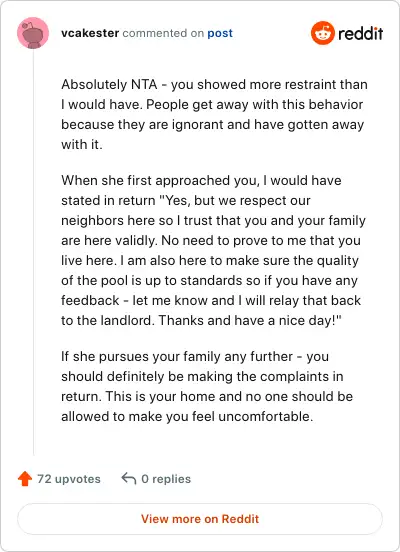Click the curved reply arrow icon
Image resolution: width=400 pixels, height=552 pixels.
pyautogui.click(x=129, y=479)
